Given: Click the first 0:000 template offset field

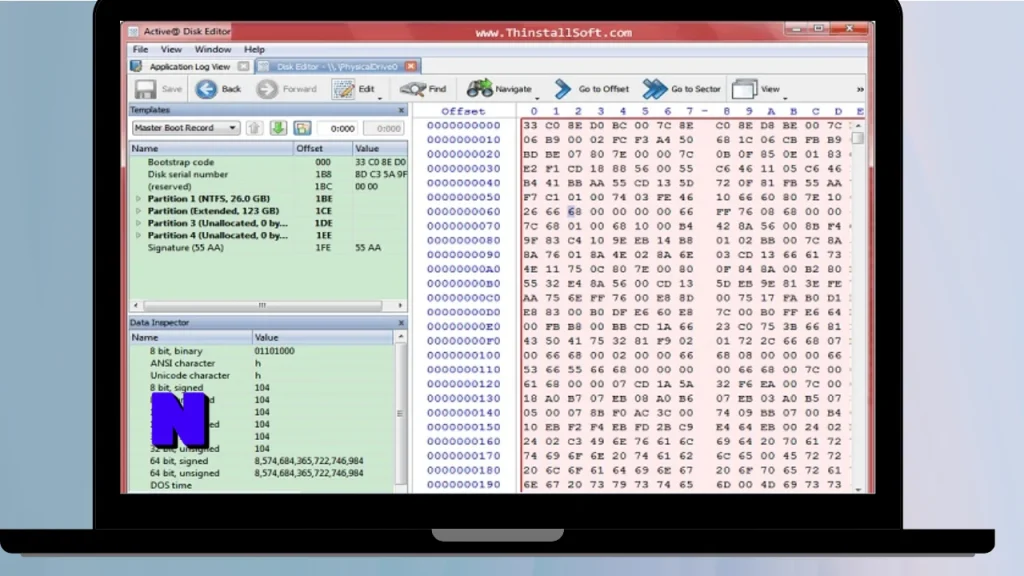Looking at the screenshot, I should click(x=338, y=129).
